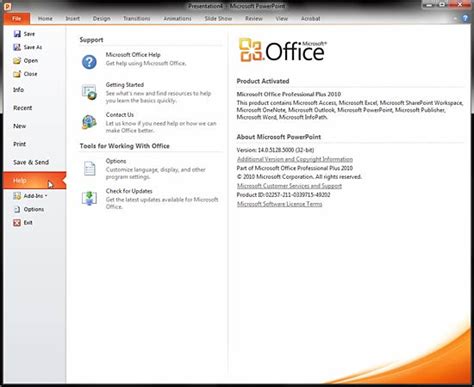Select the Slide Show ribbon tab
The height and width of the screenshot is (387, 474).
click(x=218, y=19)
